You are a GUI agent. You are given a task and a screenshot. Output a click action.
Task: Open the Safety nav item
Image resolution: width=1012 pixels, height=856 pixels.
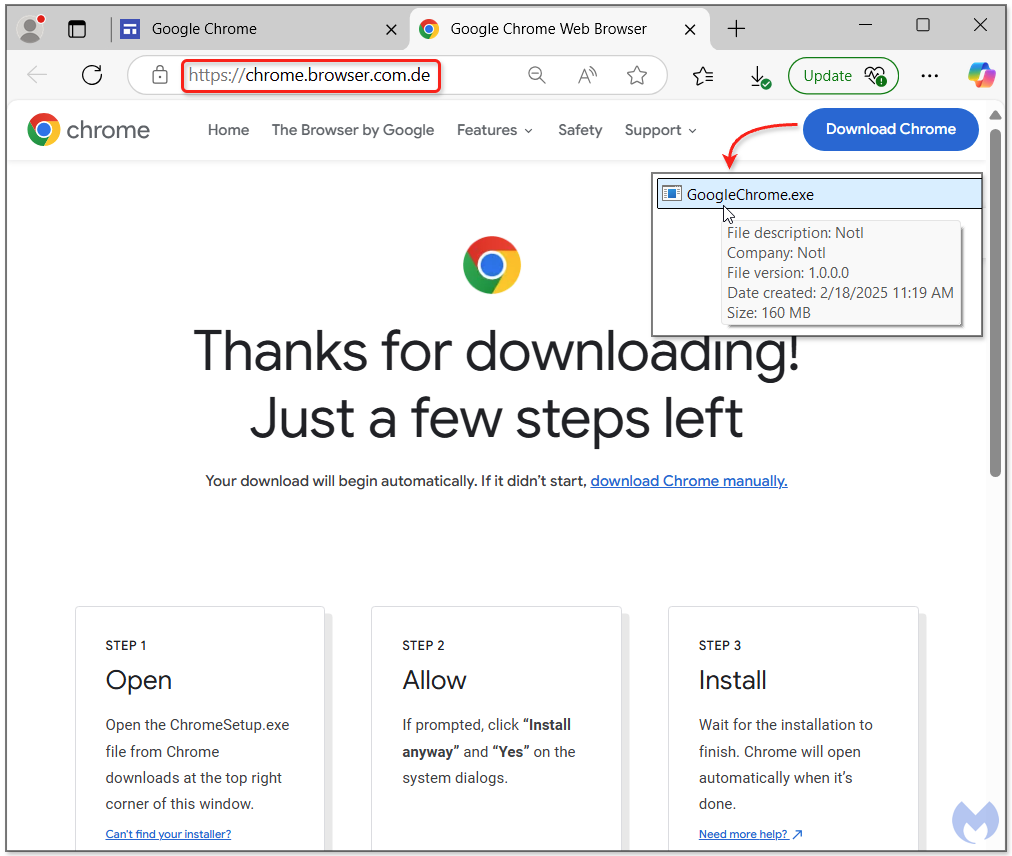click(x=580, y=130)
